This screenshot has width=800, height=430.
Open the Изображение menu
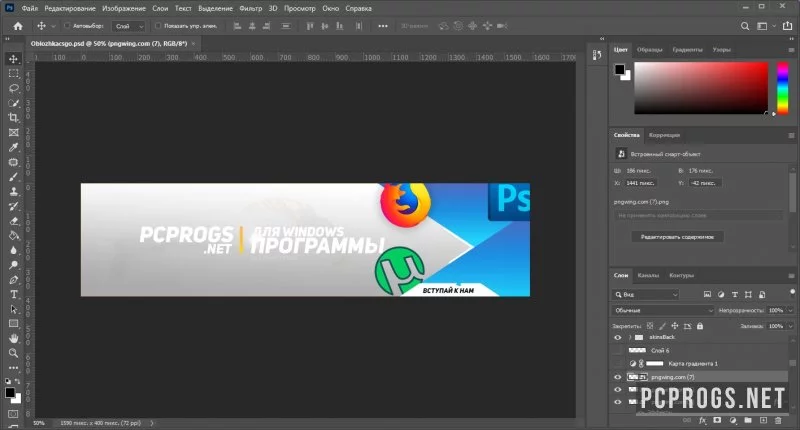(124, 9)
